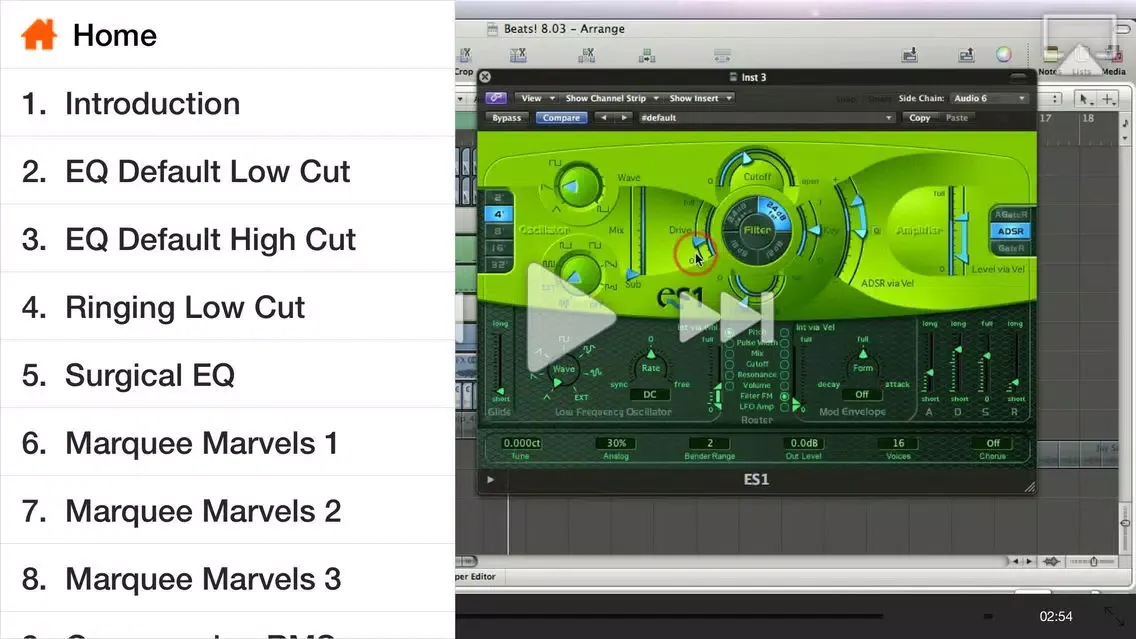This screenshot has width=1136, height=639.
Task: Expand the Show Channel Strip dropdown
Action: click(x=612, y=98)
